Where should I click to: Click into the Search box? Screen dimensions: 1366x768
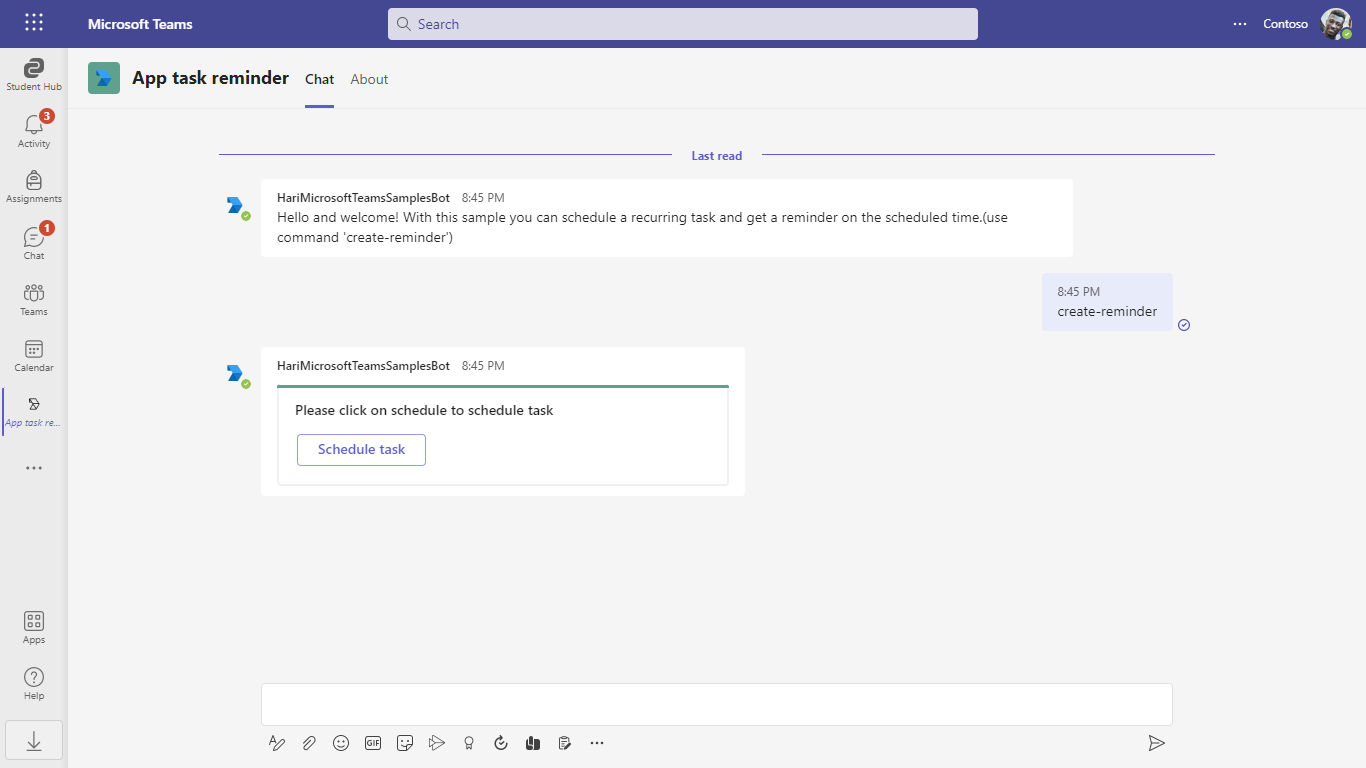683,24
